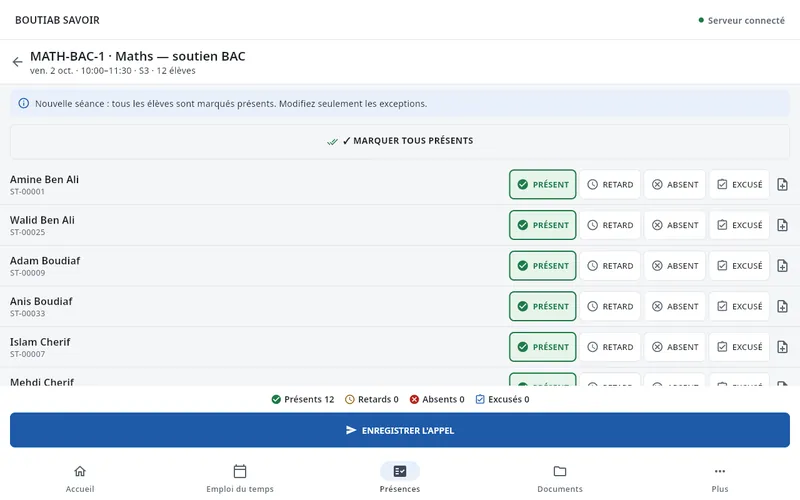Mark Amine Ben Ali as Retard
The image size is (800, 500).
tap(610, 185)
